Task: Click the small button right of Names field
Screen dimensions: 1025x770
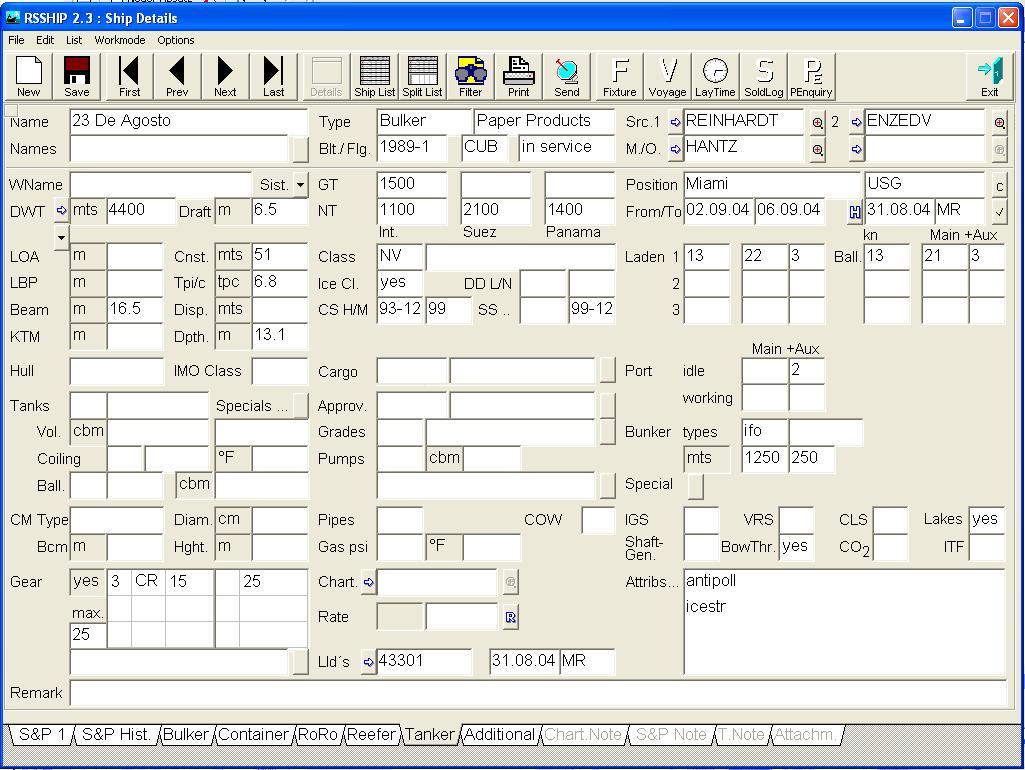Action: click(x=301, y=149)
